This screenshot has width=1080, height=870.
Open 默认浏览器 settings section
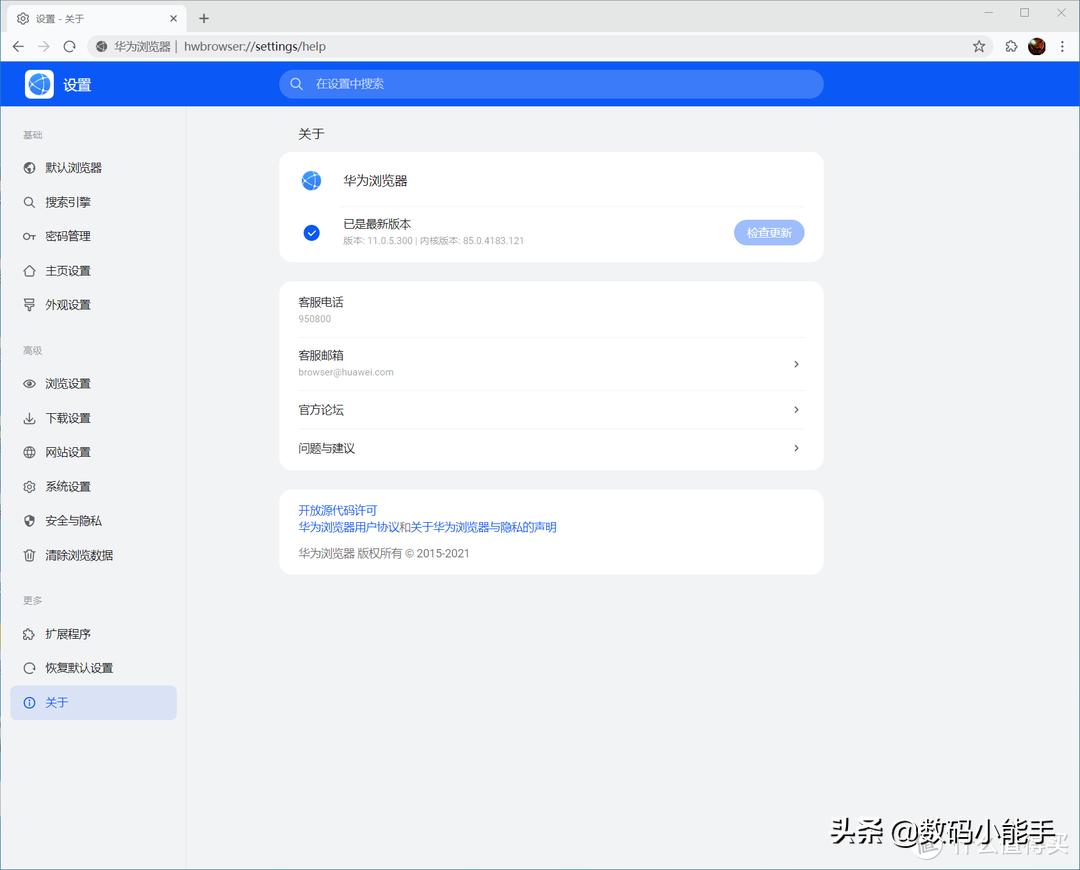click(x=94, y=168)
